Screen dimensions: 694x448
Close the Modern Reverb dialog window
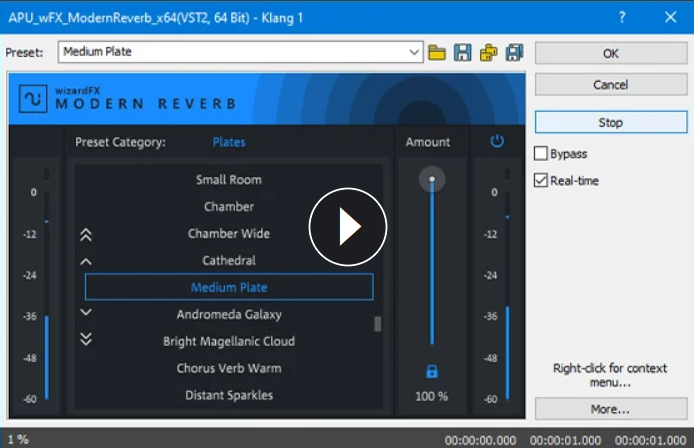671,17
